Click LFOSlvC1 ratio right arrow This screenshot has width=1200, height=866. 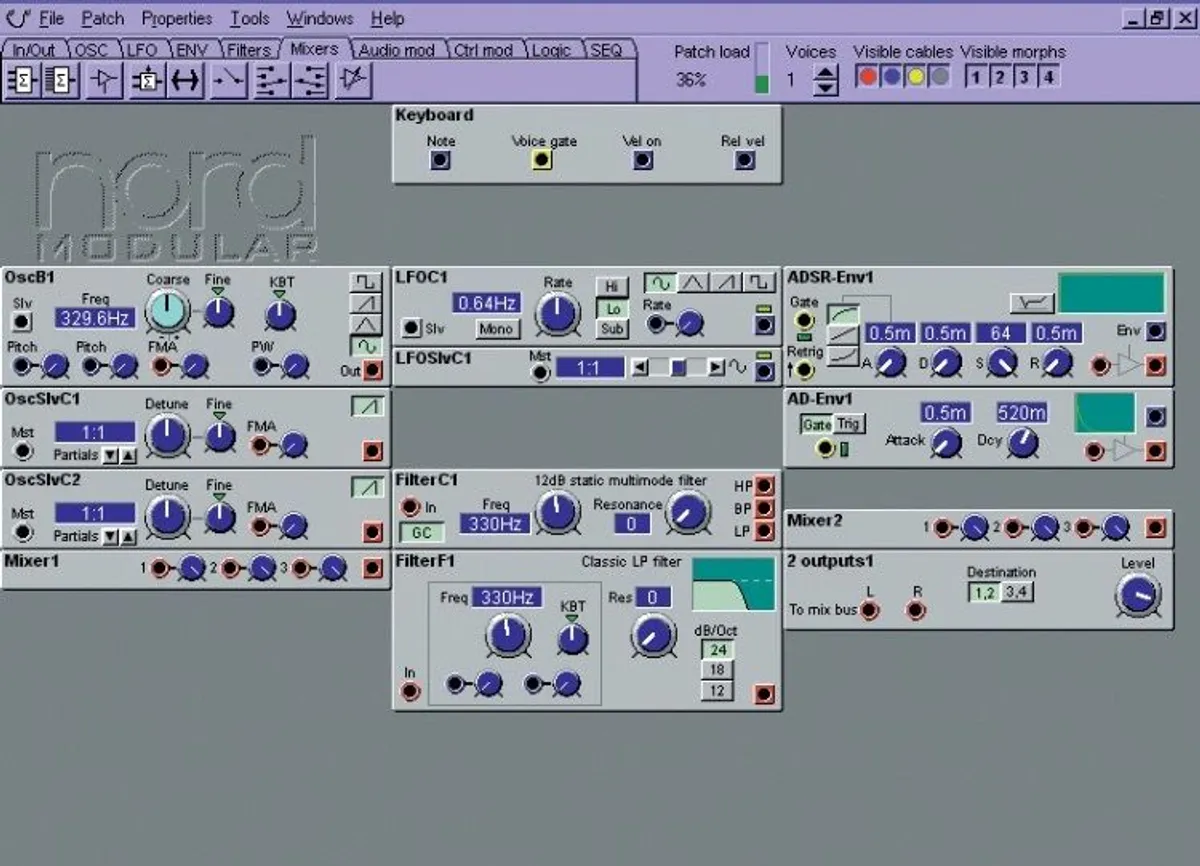pyautogui.click(x=716, y=368)
